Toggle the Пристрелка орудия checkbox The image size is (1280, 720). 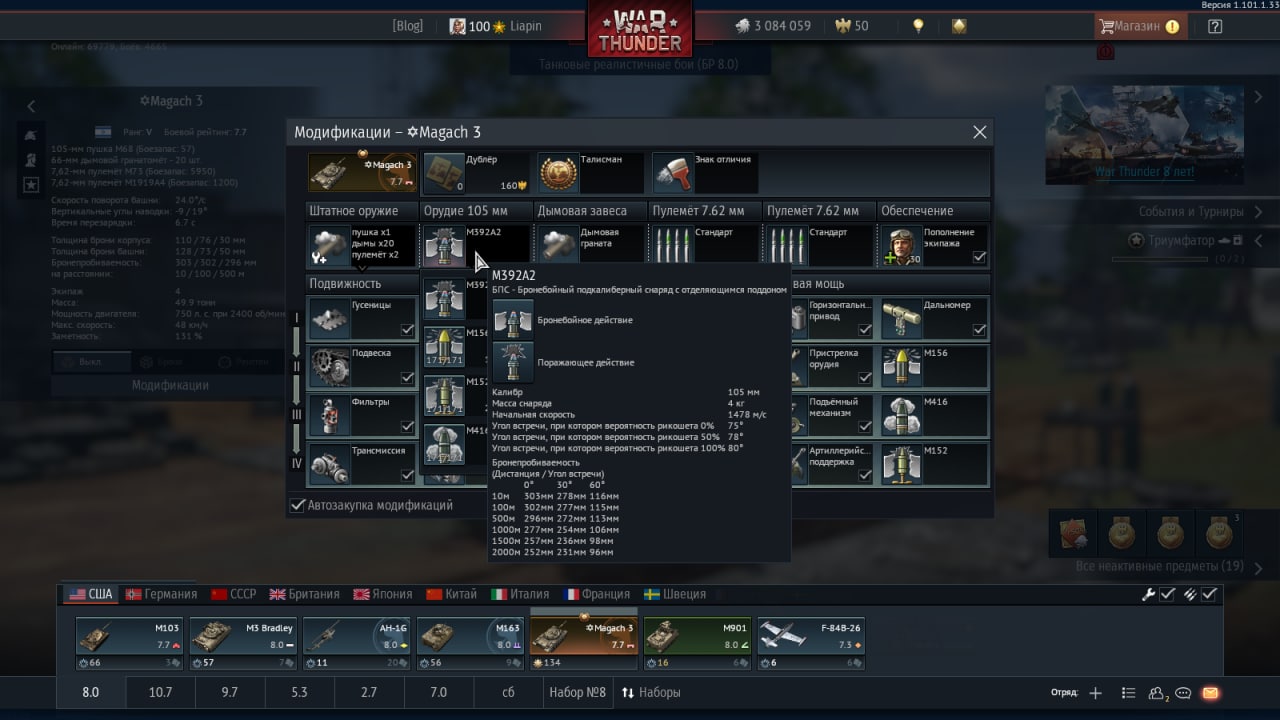point(865,378)
